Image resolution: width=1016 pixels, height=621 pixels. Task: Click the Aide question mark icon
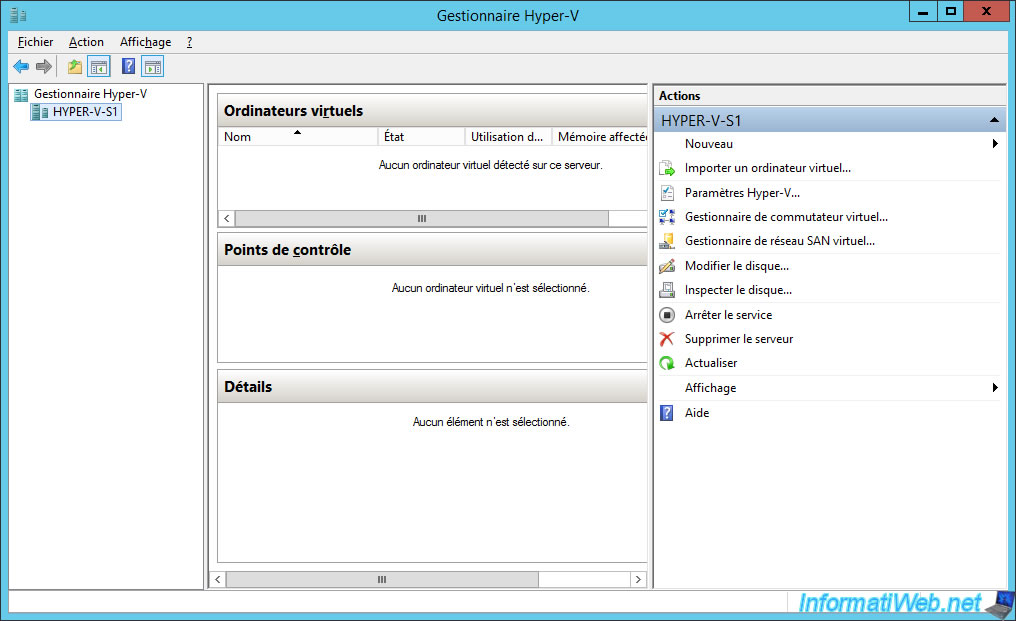point(667,413)
